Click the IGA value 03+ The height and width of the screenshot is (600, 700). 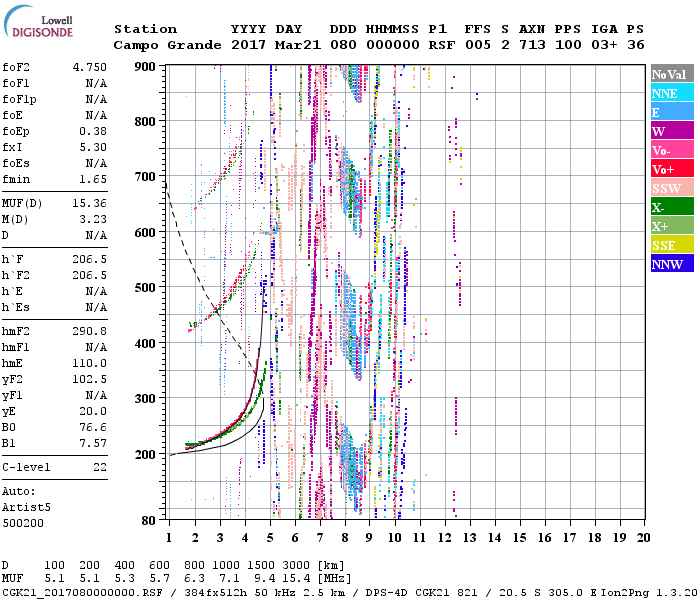click(x=604, y=45)
